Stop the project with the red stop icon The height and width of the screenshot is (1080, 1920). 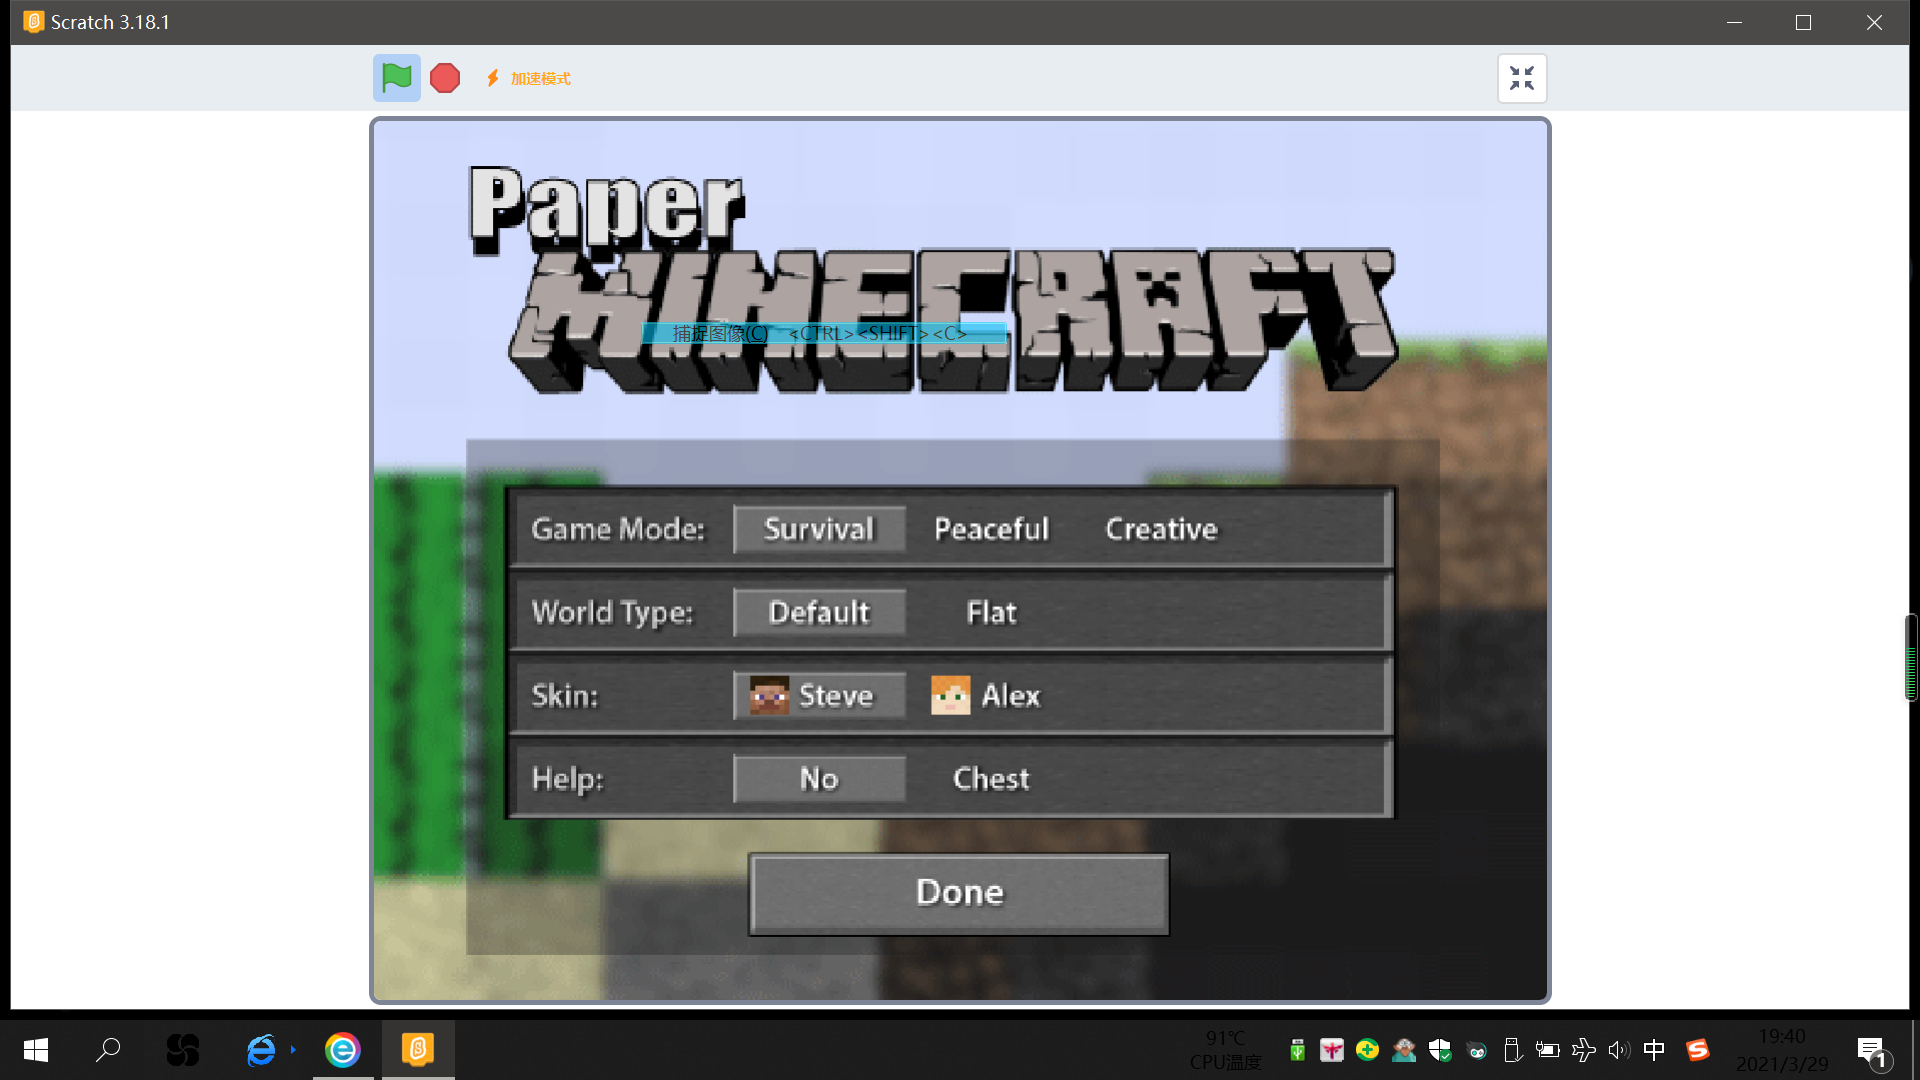[445, 78]
